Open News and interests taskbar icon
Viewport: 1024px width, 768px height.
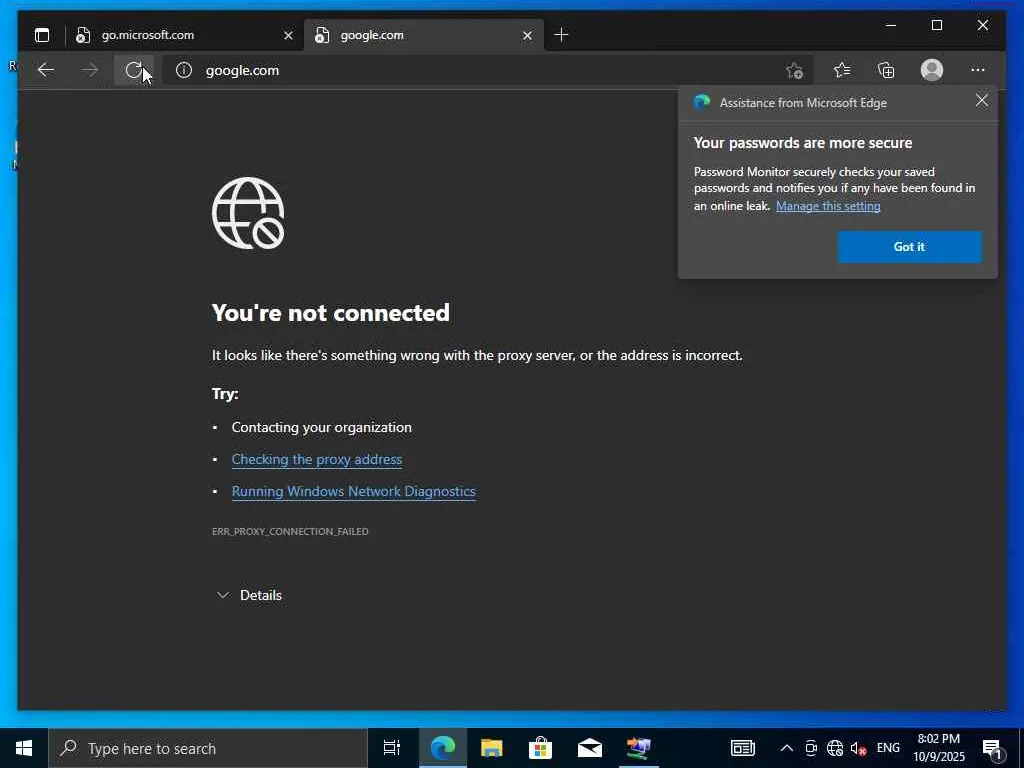(x=743, y=748)
